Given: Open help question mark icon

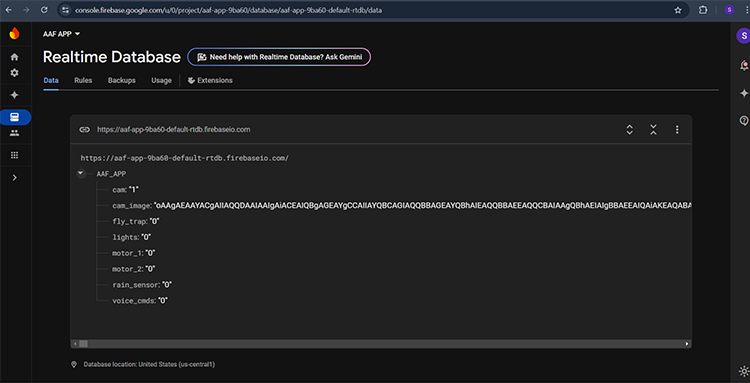Looking at the screenshot, I should (744, 120).
